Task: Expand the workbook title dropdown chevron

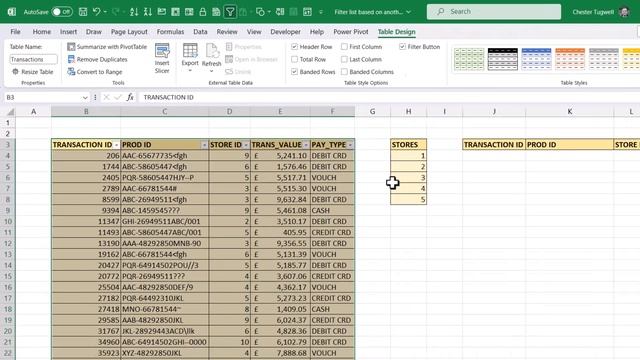Action: (409, 12)
